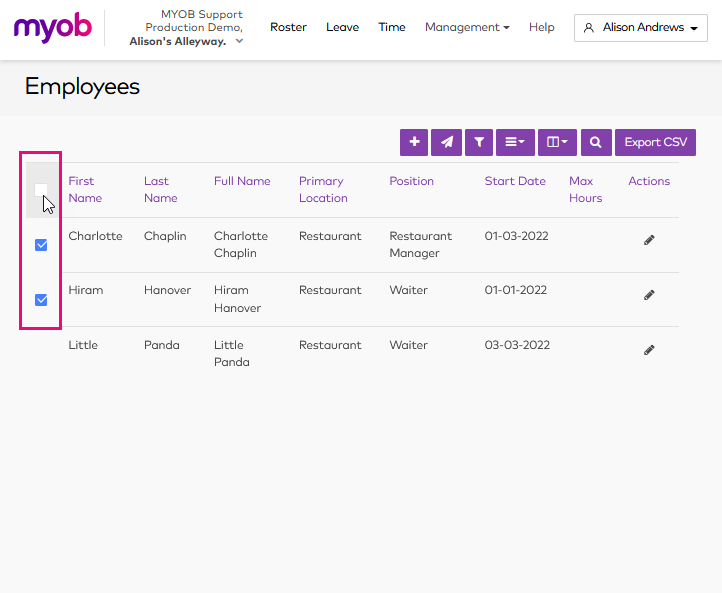Click the MYOB logo

[52, 27]
